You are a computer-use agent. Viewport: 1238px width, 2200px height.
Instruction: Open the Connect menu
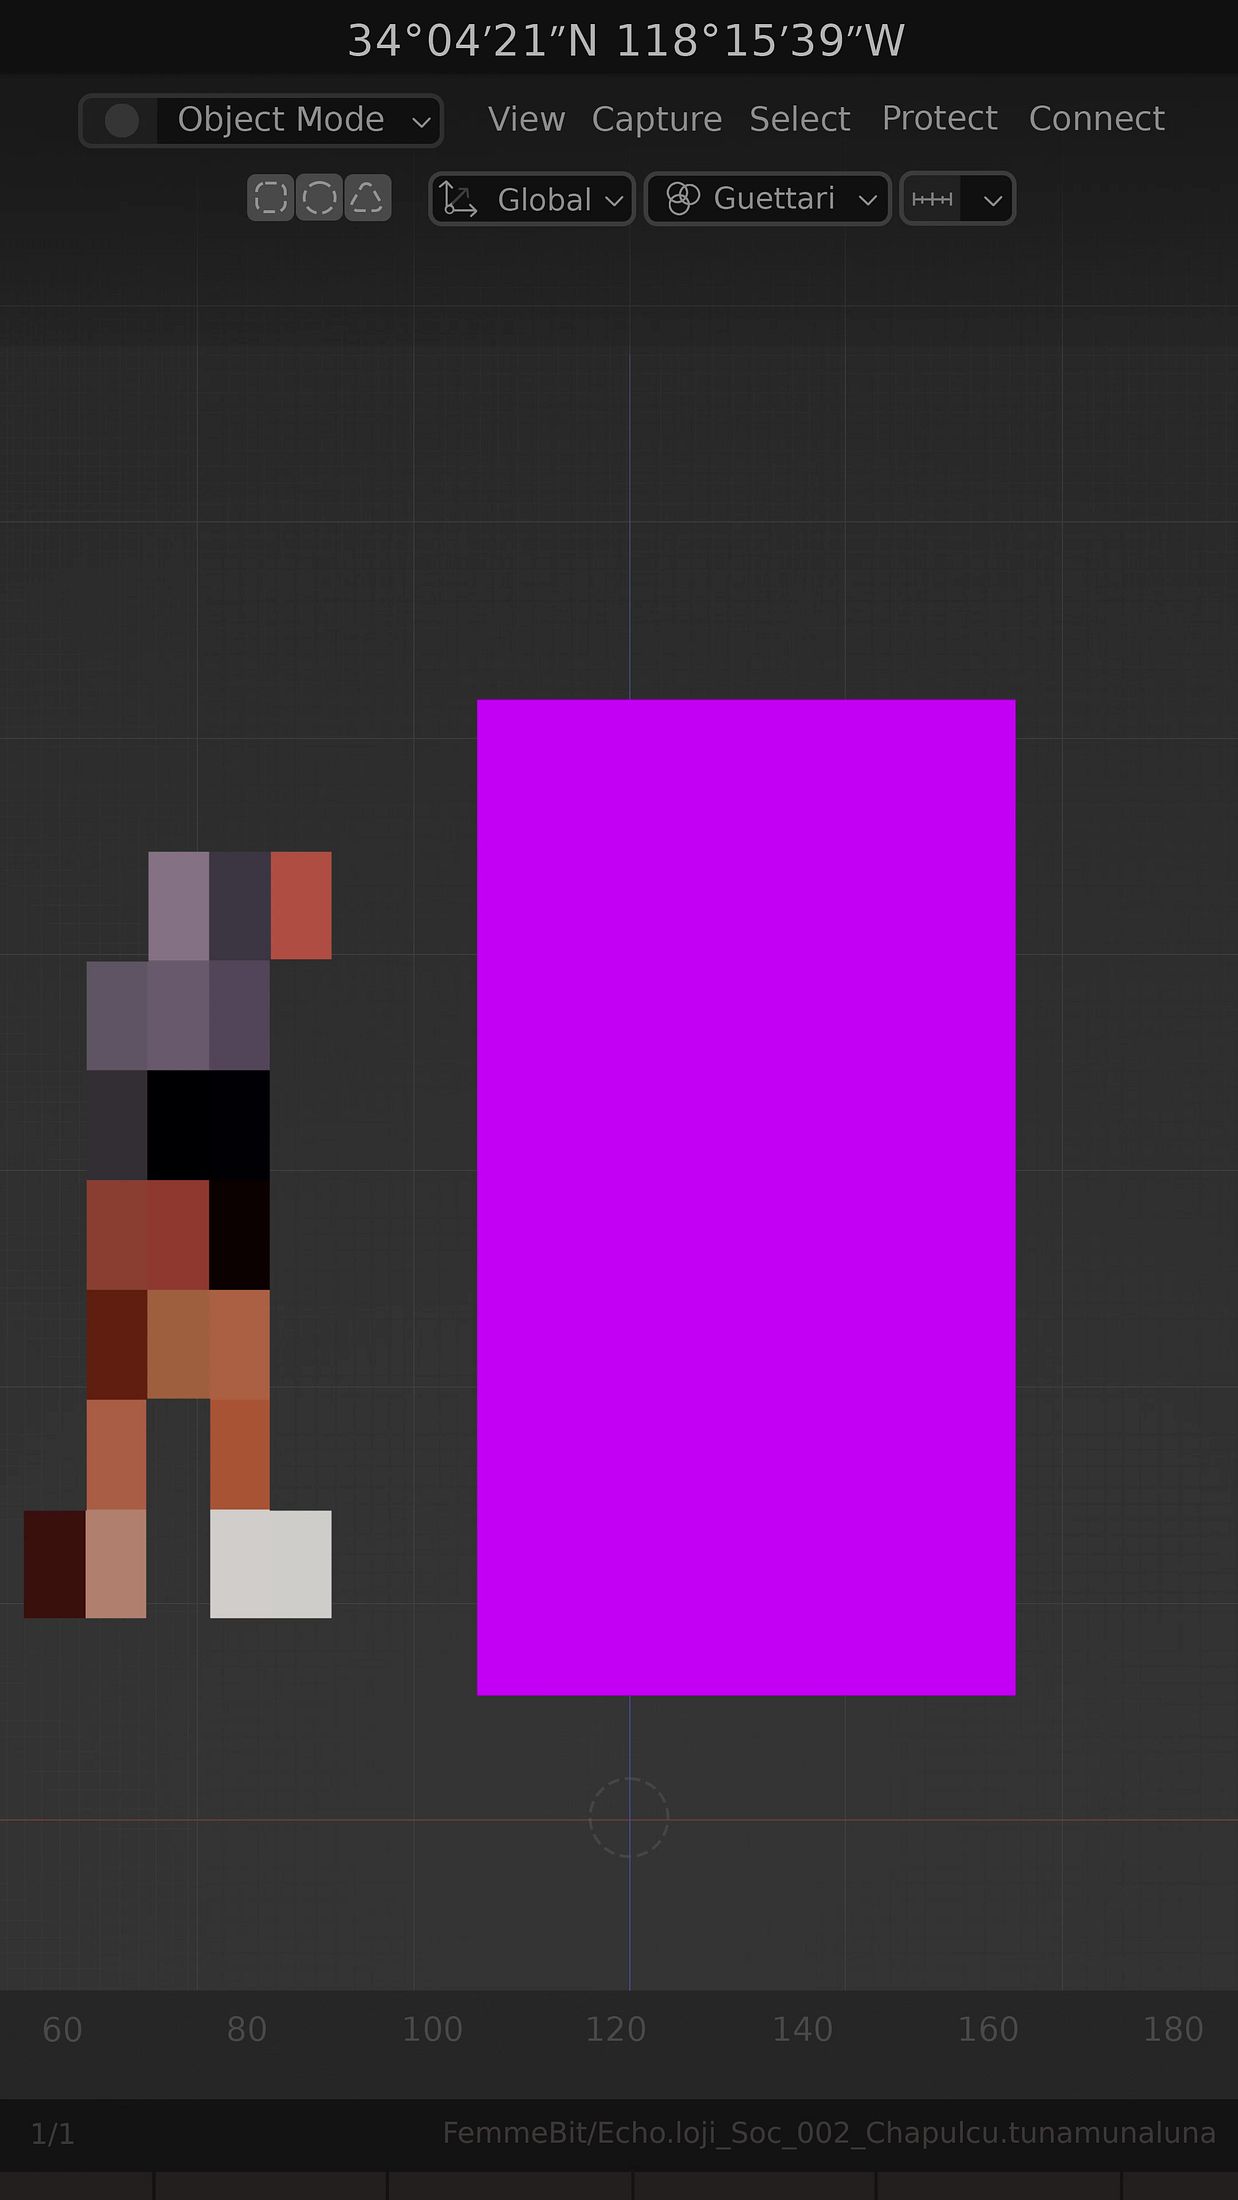click(1096, 119)
